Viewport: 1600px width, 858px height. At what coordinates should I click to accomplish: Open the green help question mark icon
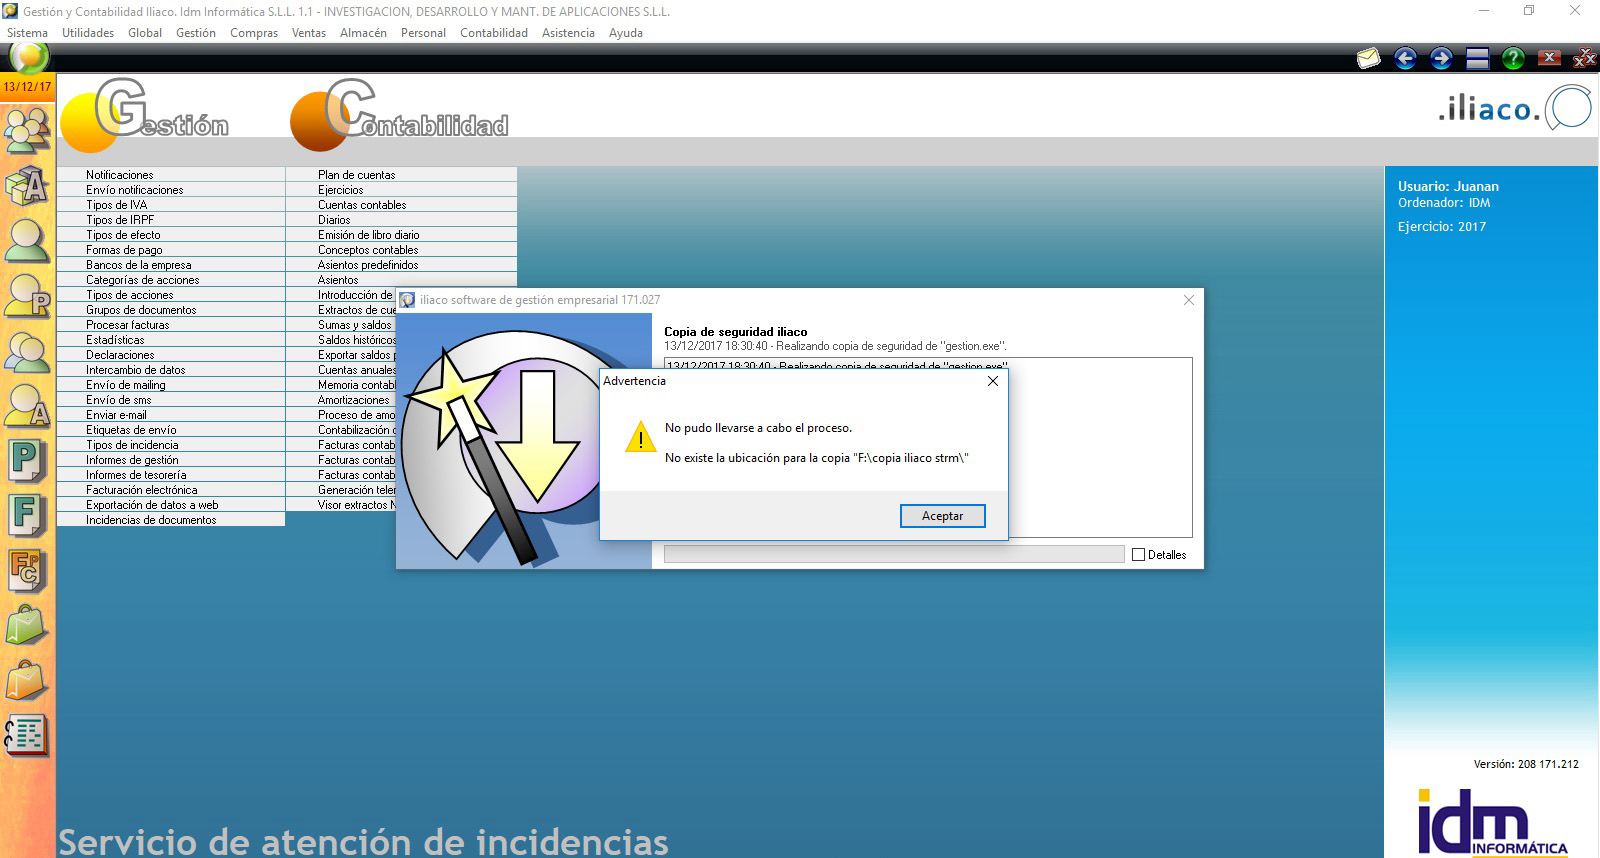(x=1513, y=58)
